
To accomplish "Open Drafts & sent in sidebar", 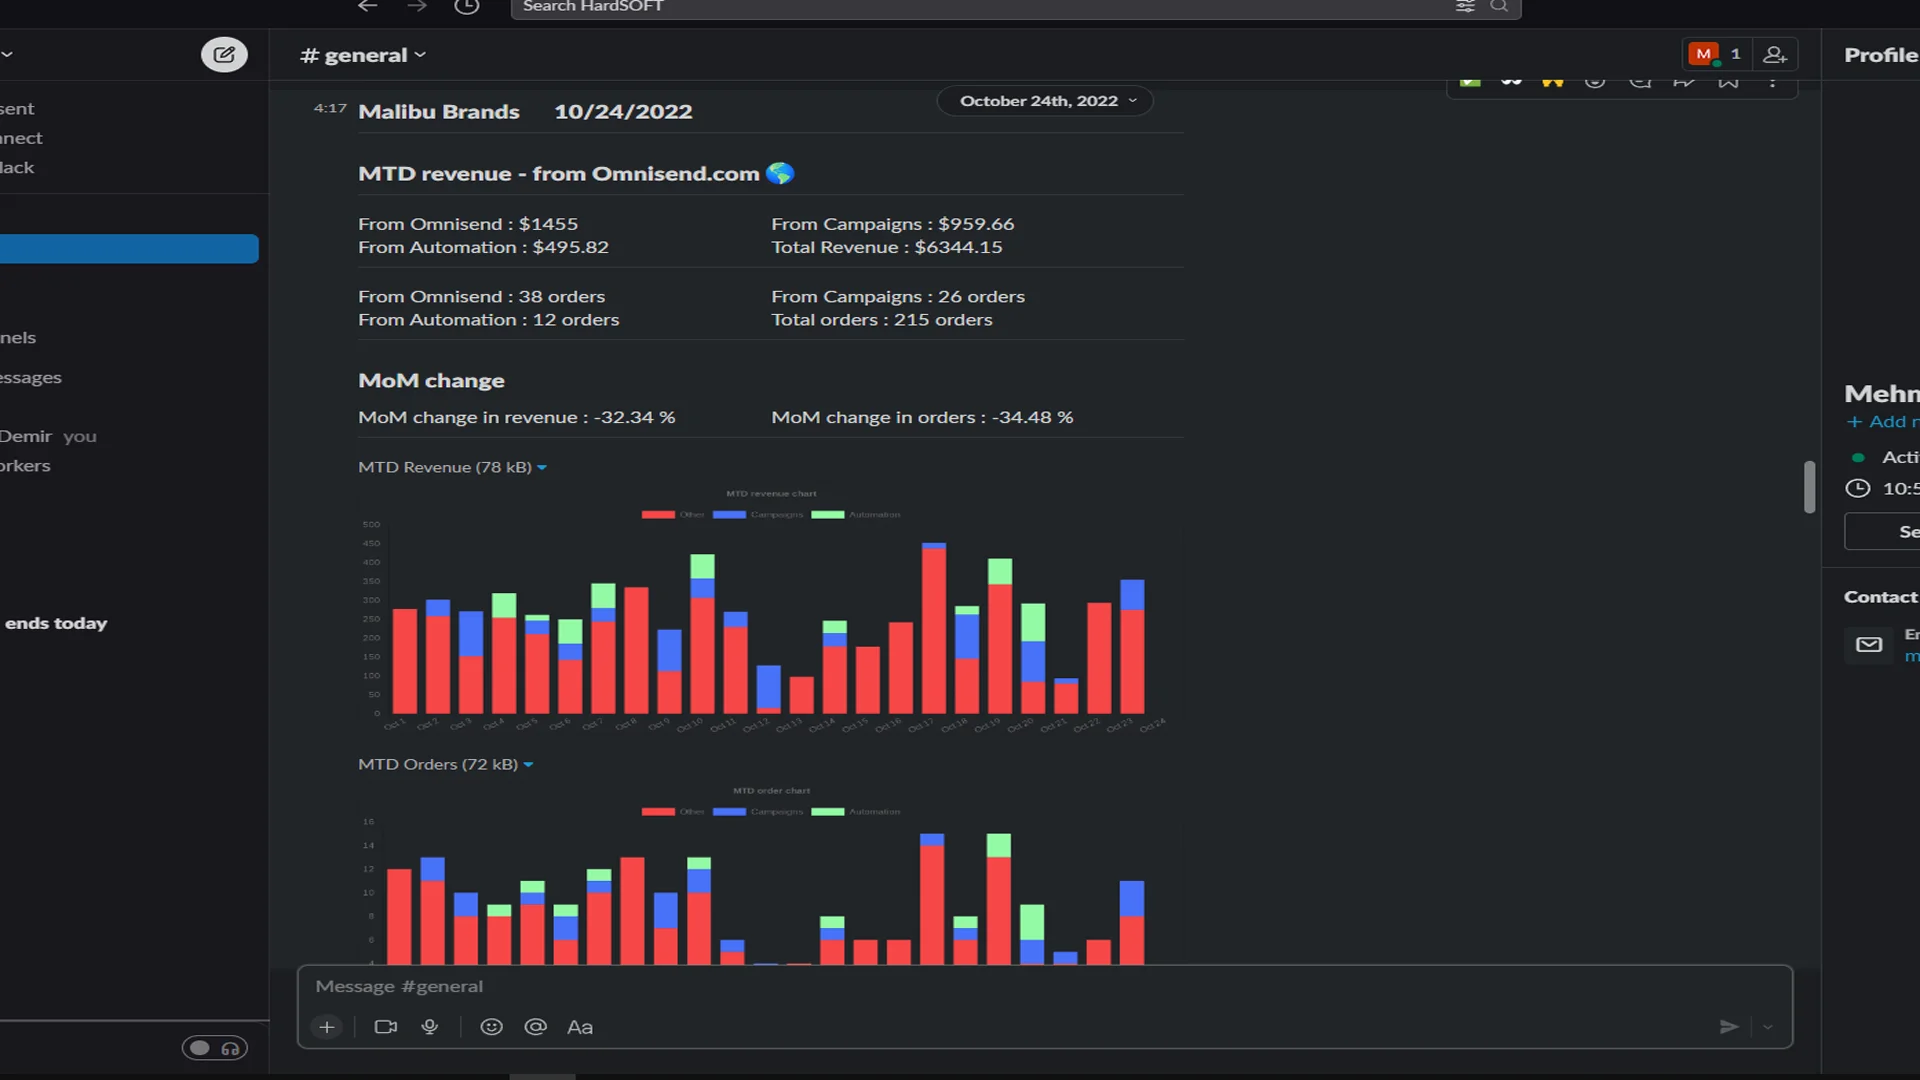I will click(x=17, y=108).
